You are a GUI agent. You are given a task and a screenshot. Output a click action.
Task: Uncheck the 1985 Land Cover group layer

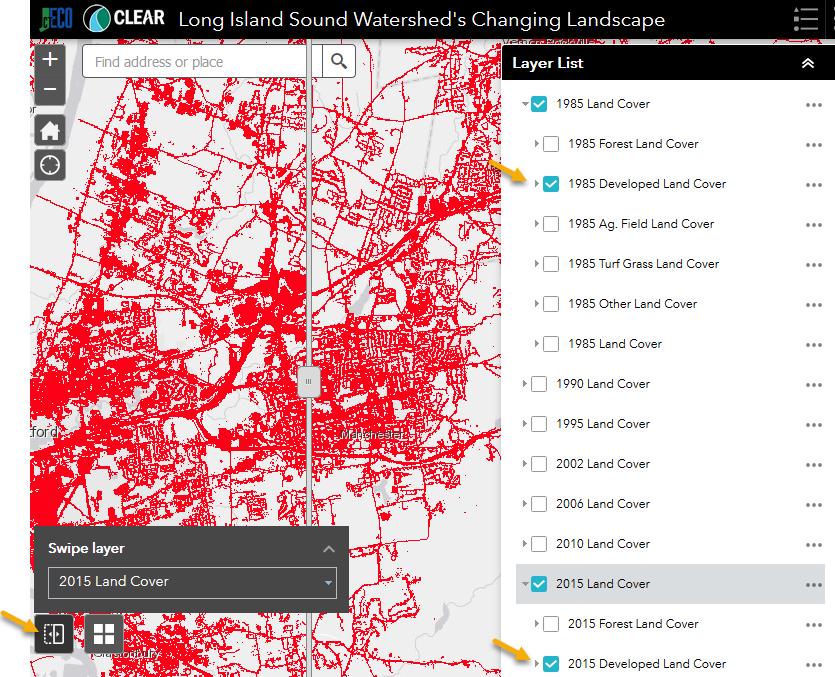click(539, 104)
